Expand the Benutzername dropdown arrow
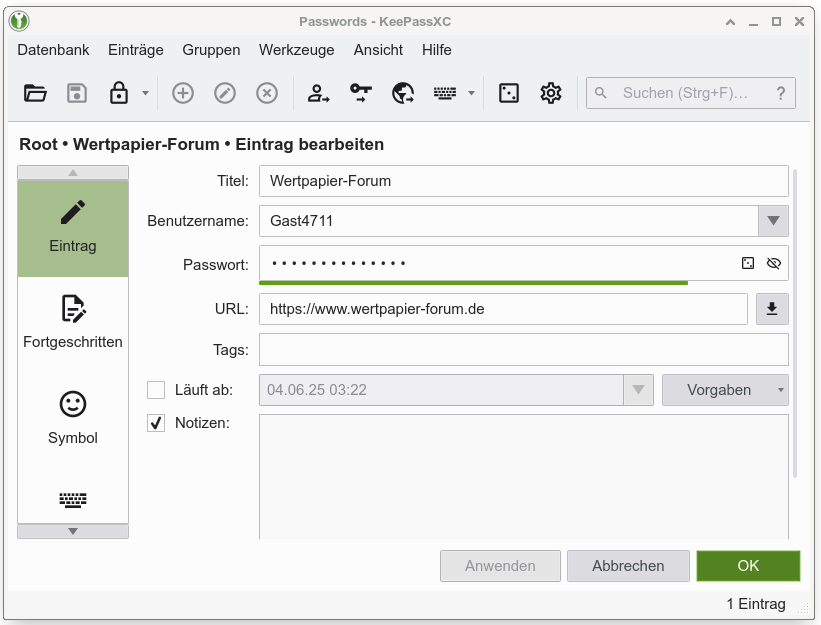The height and width of the screenshot is (625, 821). [x=772, y=221]
